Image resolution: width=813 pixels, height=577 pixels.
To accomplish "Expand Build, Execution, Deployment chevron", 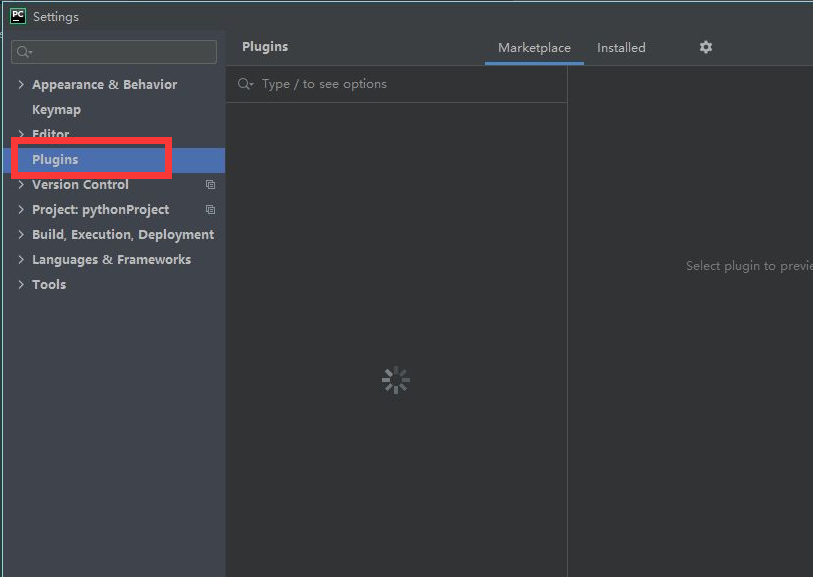I will point(21,234).
